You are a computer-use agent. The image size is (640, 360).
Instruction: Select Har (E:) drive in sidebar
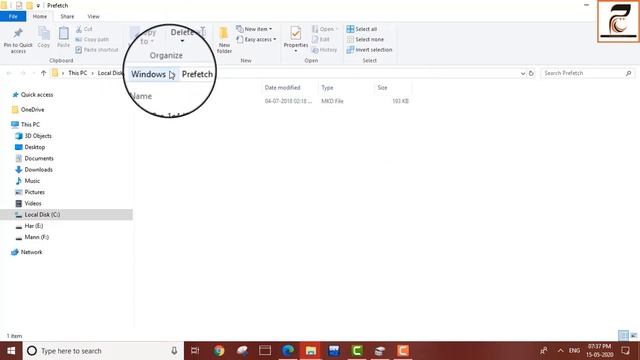coord(33,226)
